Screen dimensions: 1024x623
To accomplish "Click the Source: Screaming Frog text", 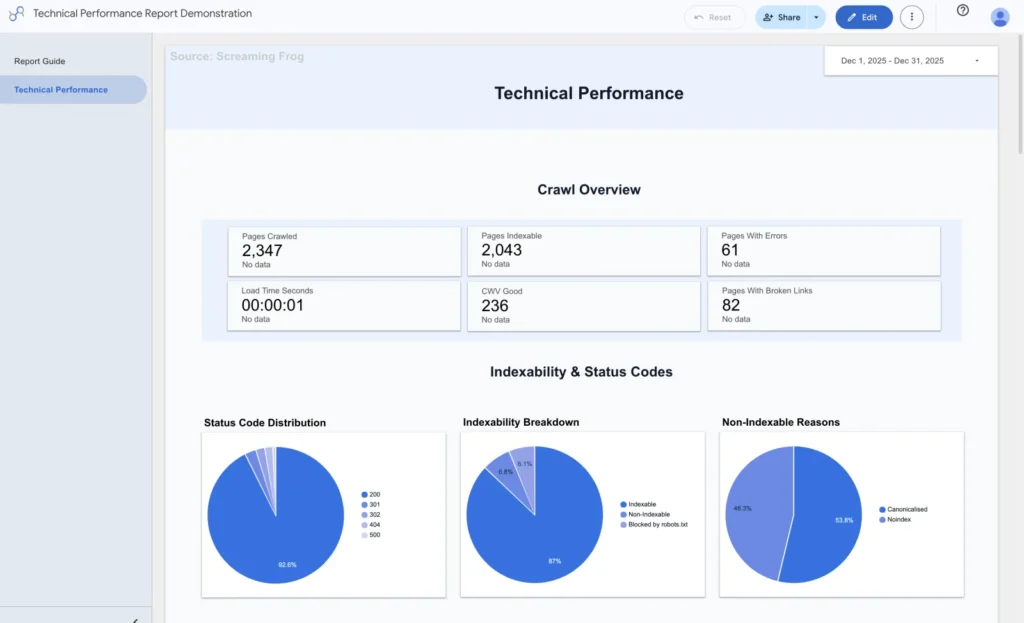I will [237, 56].
